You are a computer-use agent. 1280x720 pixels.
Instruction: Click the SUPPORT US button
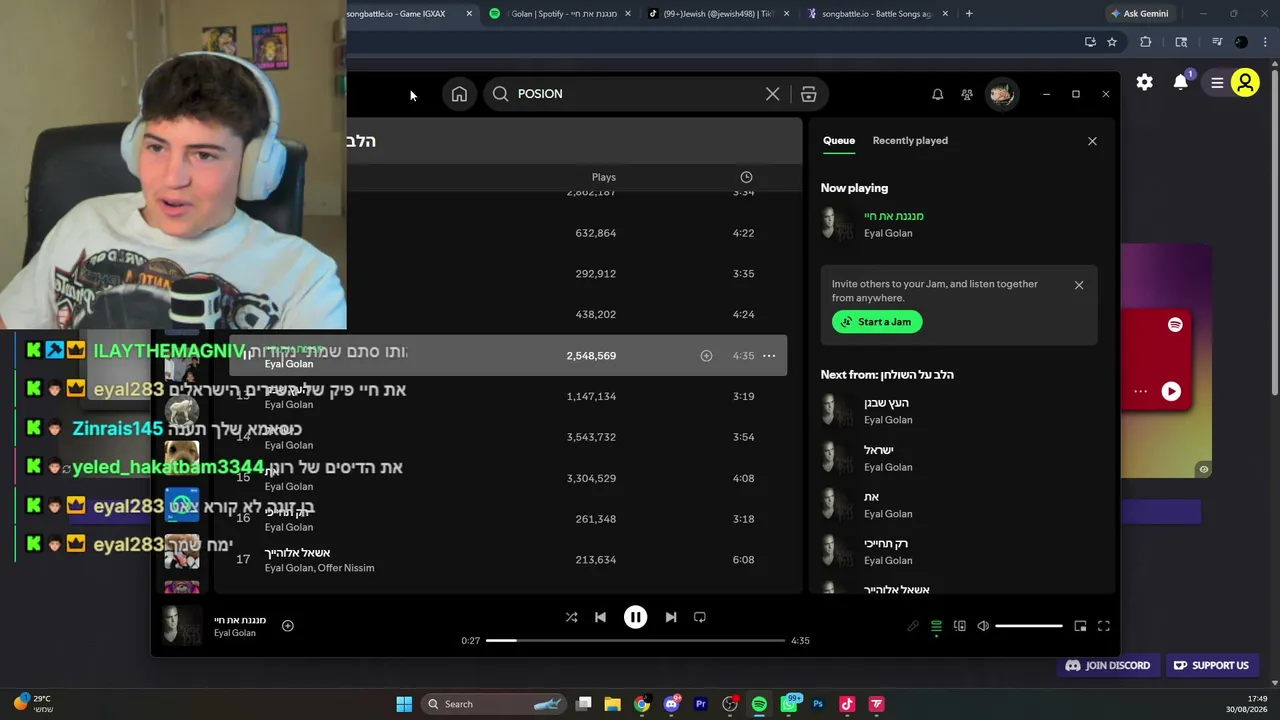pyautogui.click(x=1211, y=665)
